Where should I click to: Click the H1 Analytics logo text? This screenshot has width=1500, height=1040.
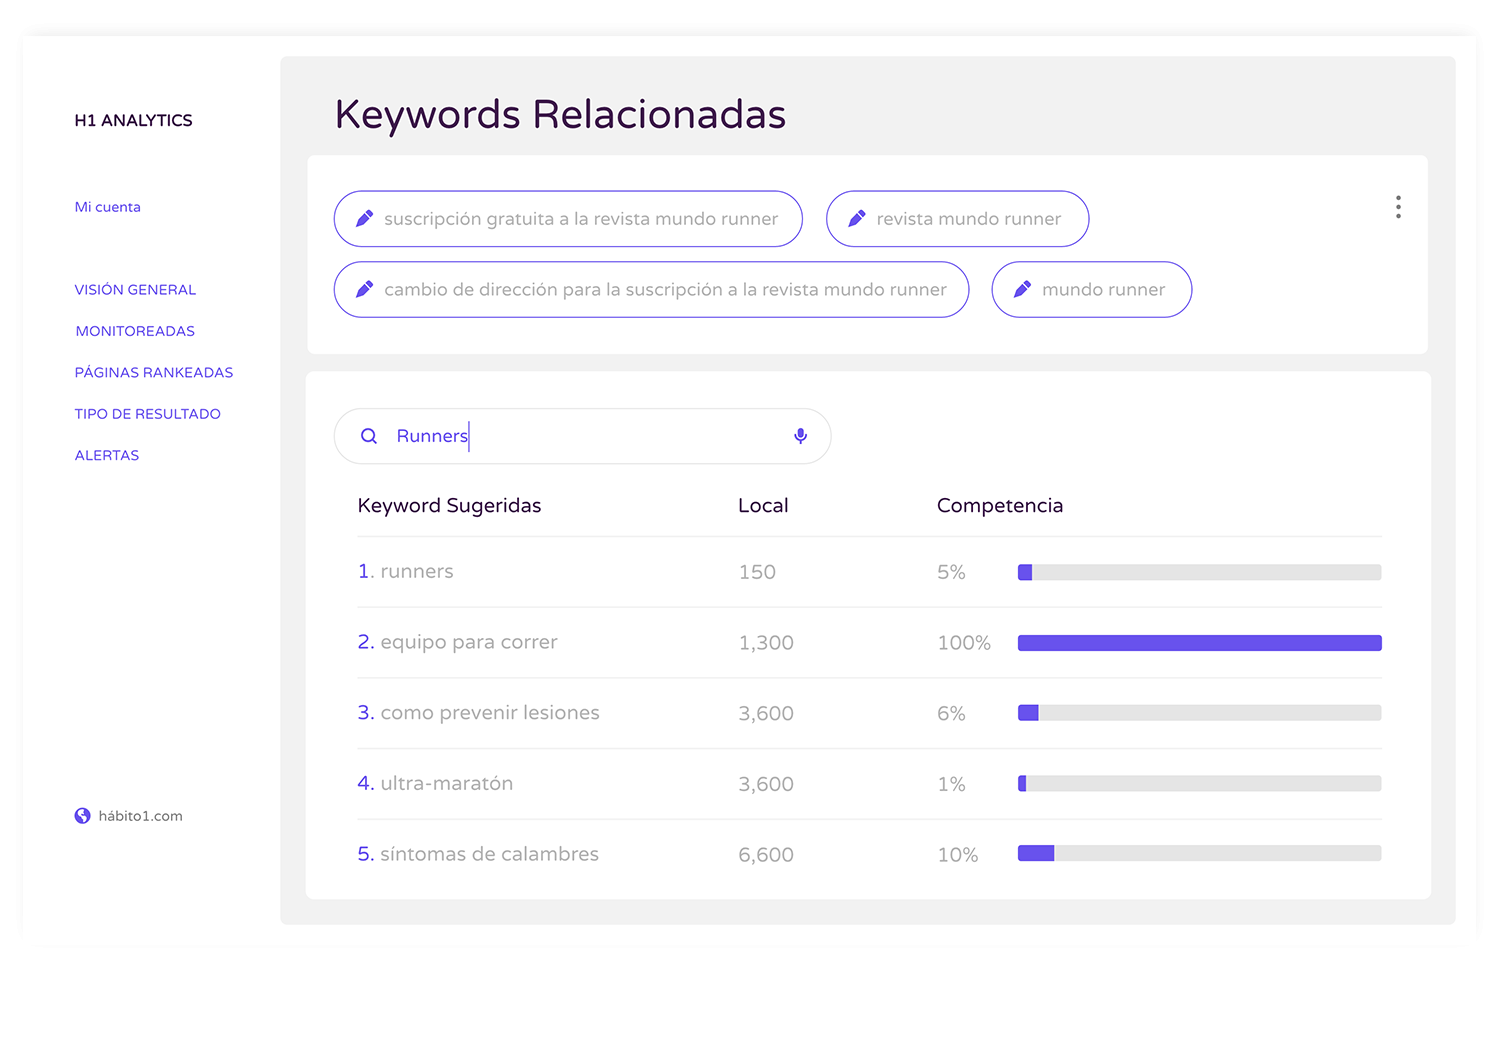coord(133,120)
